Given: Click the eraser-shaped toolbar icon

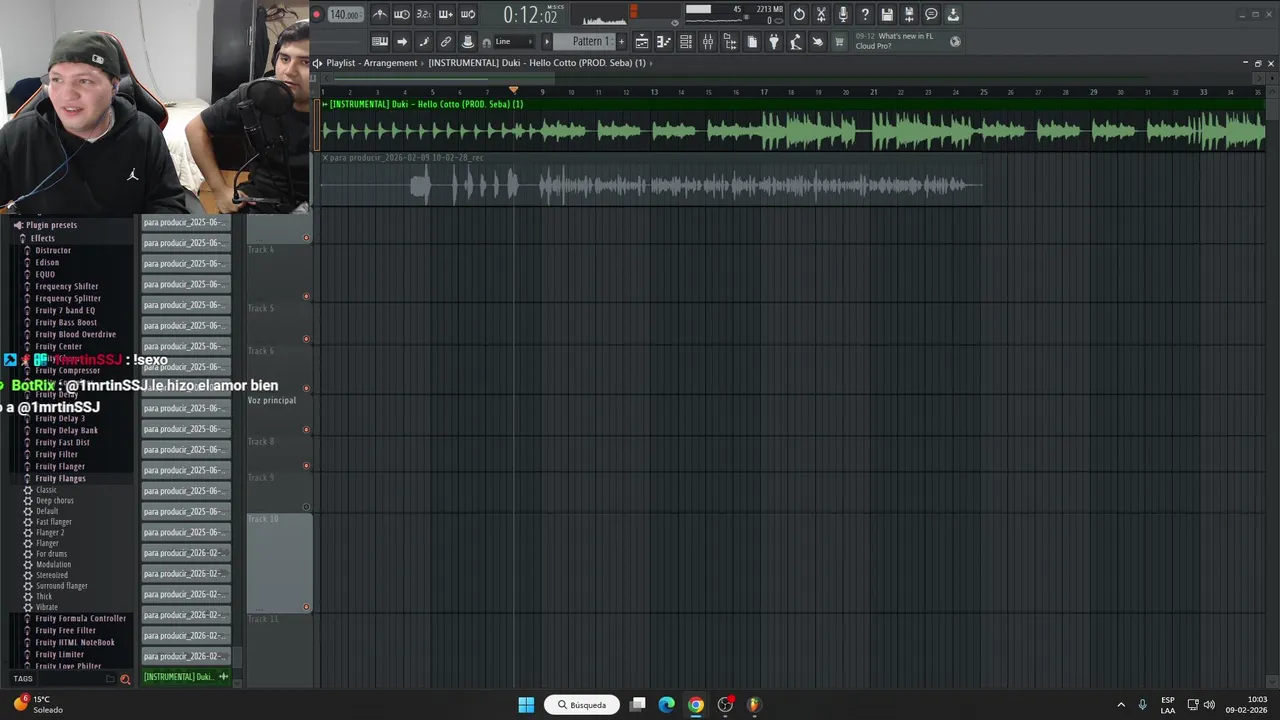Looking at the screenshot, I should (818, 41).
